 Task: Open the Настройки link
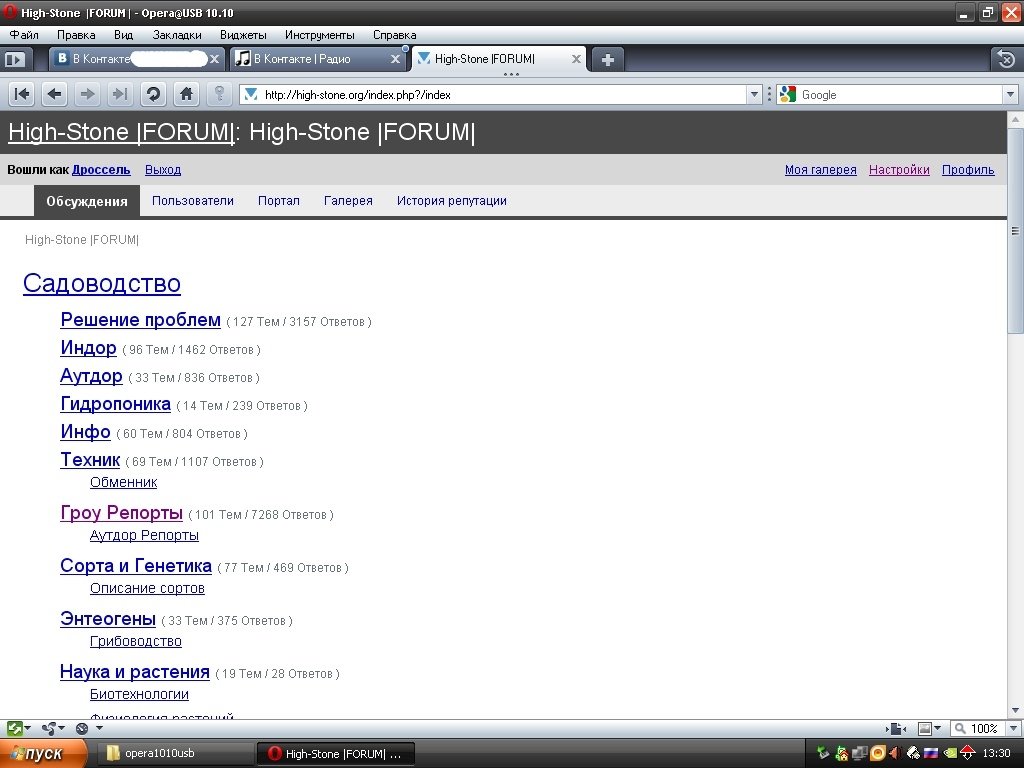coord(899,170)
